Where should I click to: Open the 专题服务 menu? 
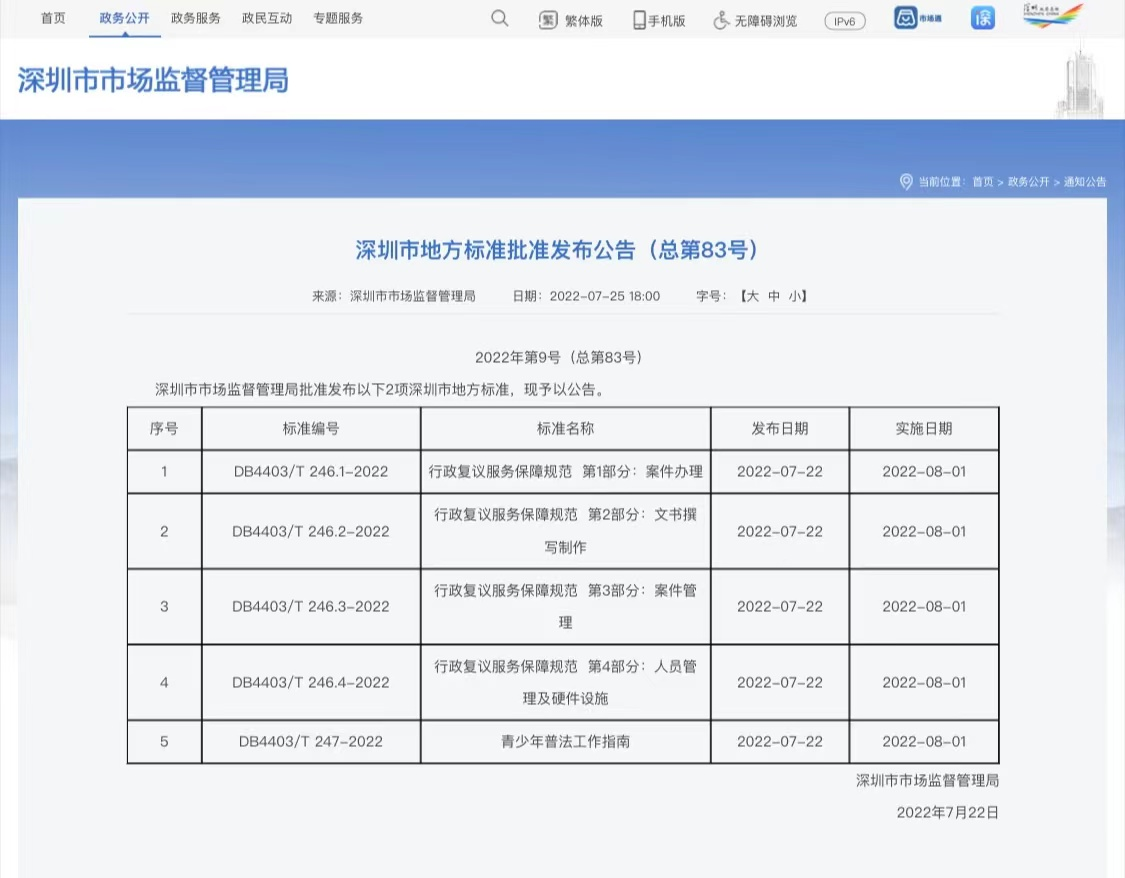338,18
